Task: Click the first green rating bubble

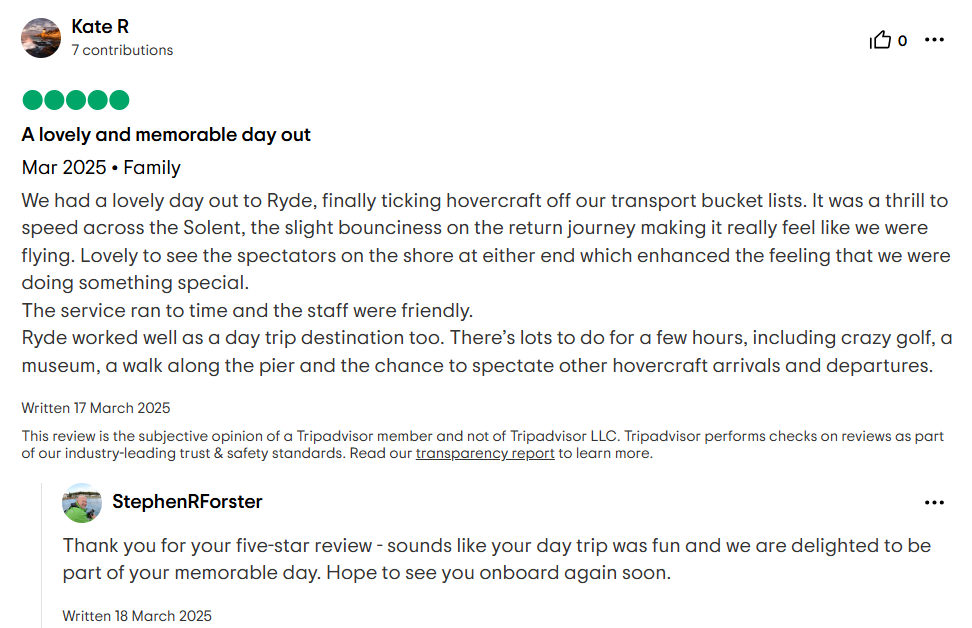Action: tap(32, 100)
